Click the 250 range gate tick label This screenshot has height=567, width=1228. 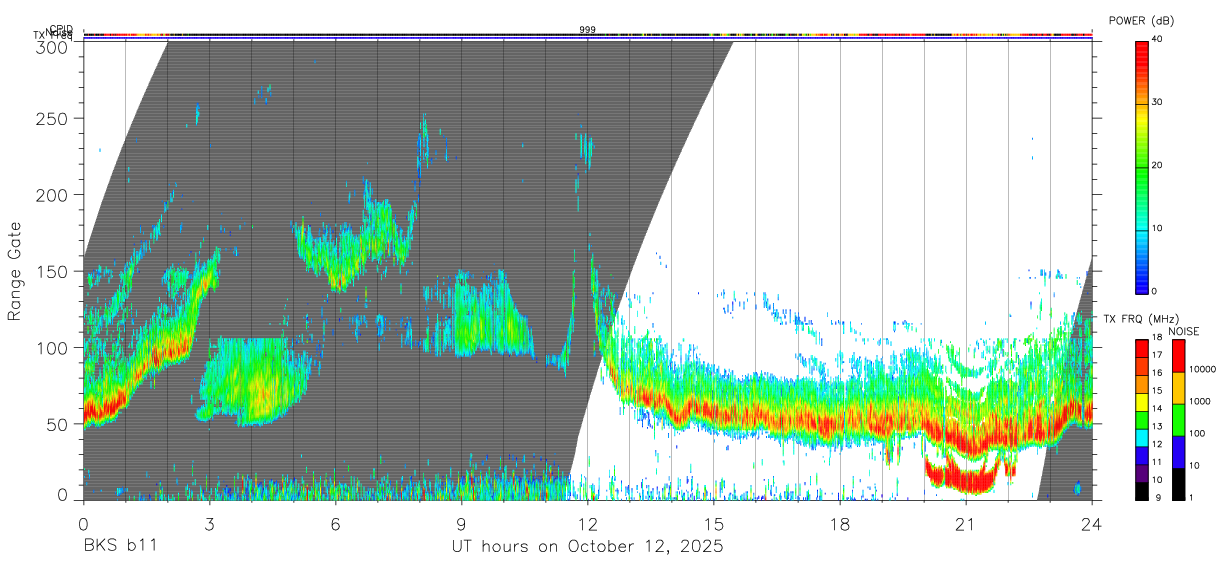[x=53, y=118]
